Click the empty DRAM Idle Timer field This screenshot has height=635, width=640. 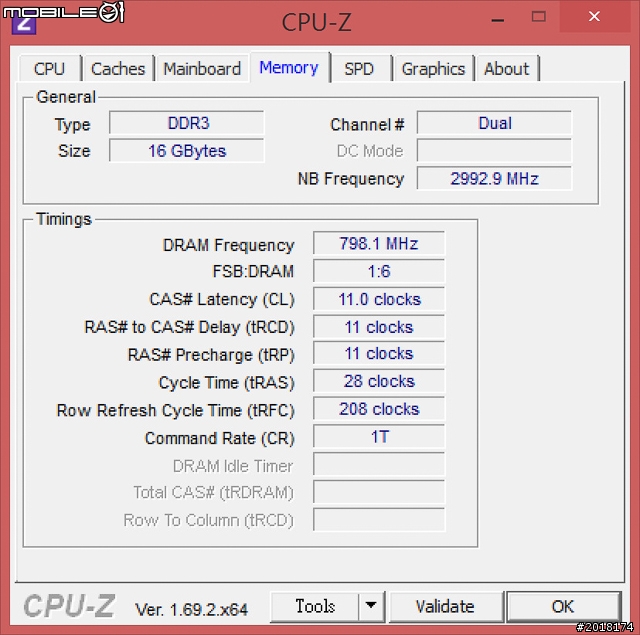[x=379, y=464]
